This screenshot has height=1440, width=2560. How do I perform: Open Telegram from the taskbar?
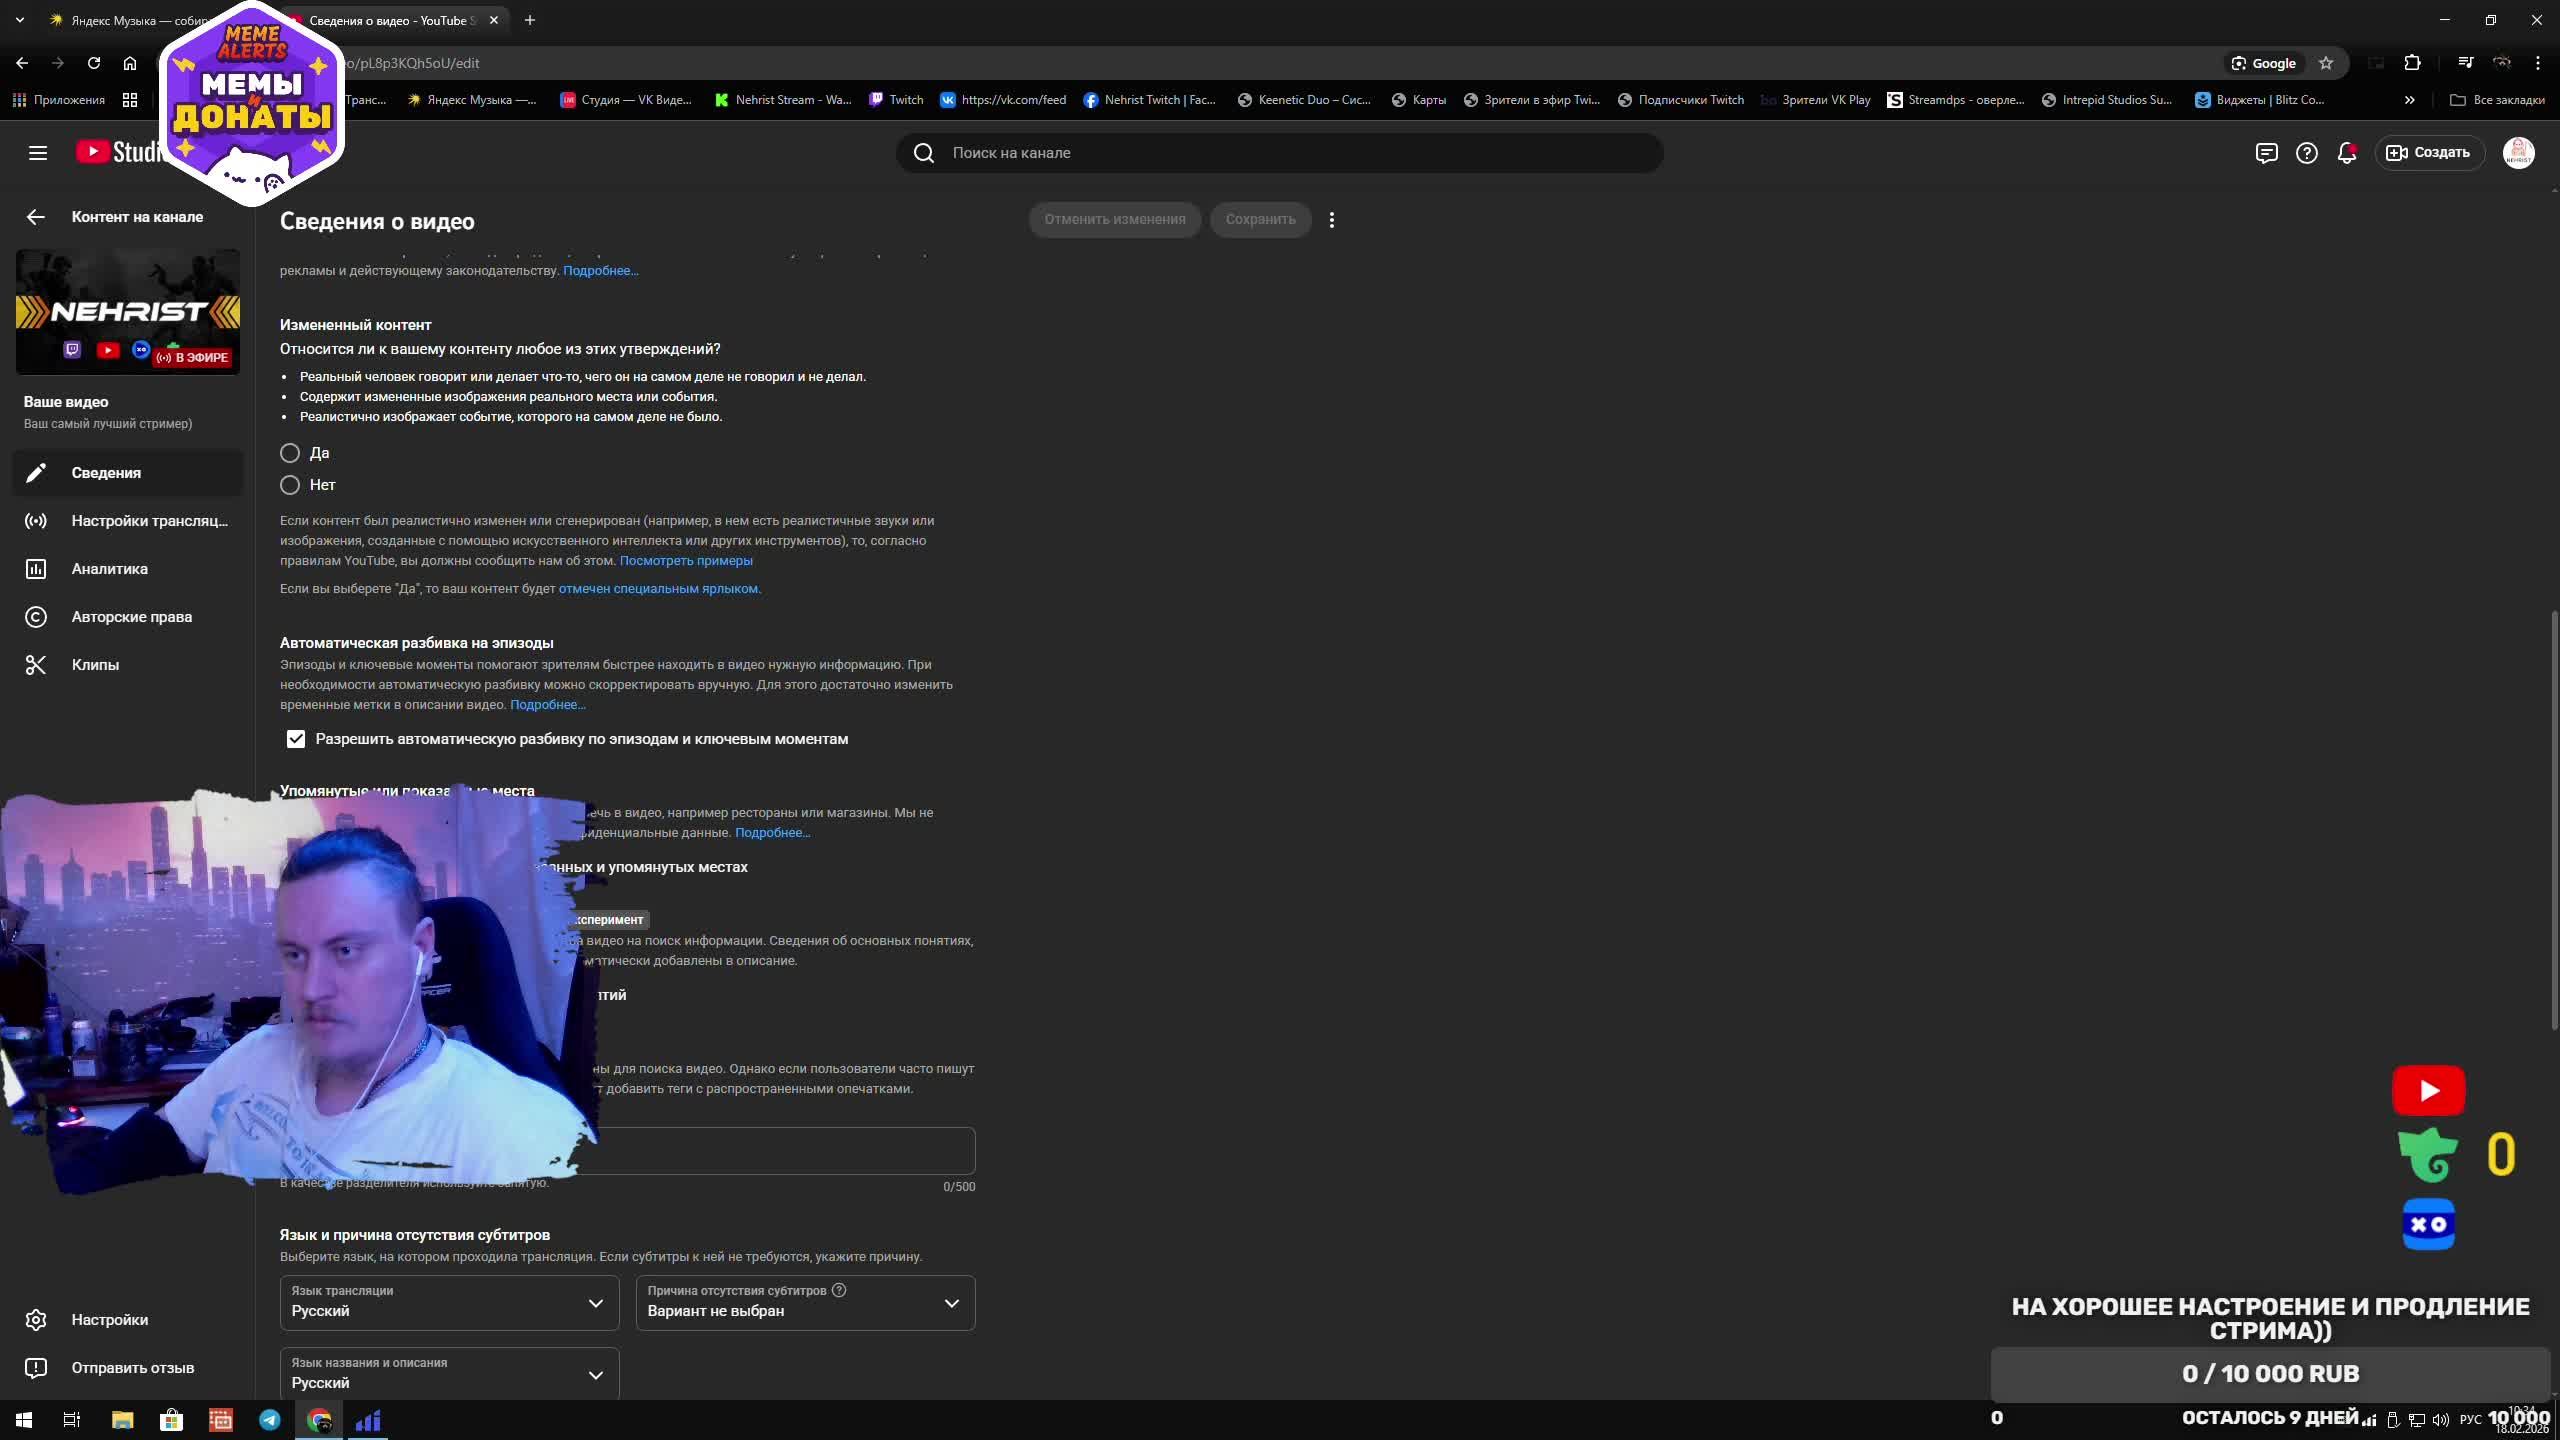(270, 1420)
